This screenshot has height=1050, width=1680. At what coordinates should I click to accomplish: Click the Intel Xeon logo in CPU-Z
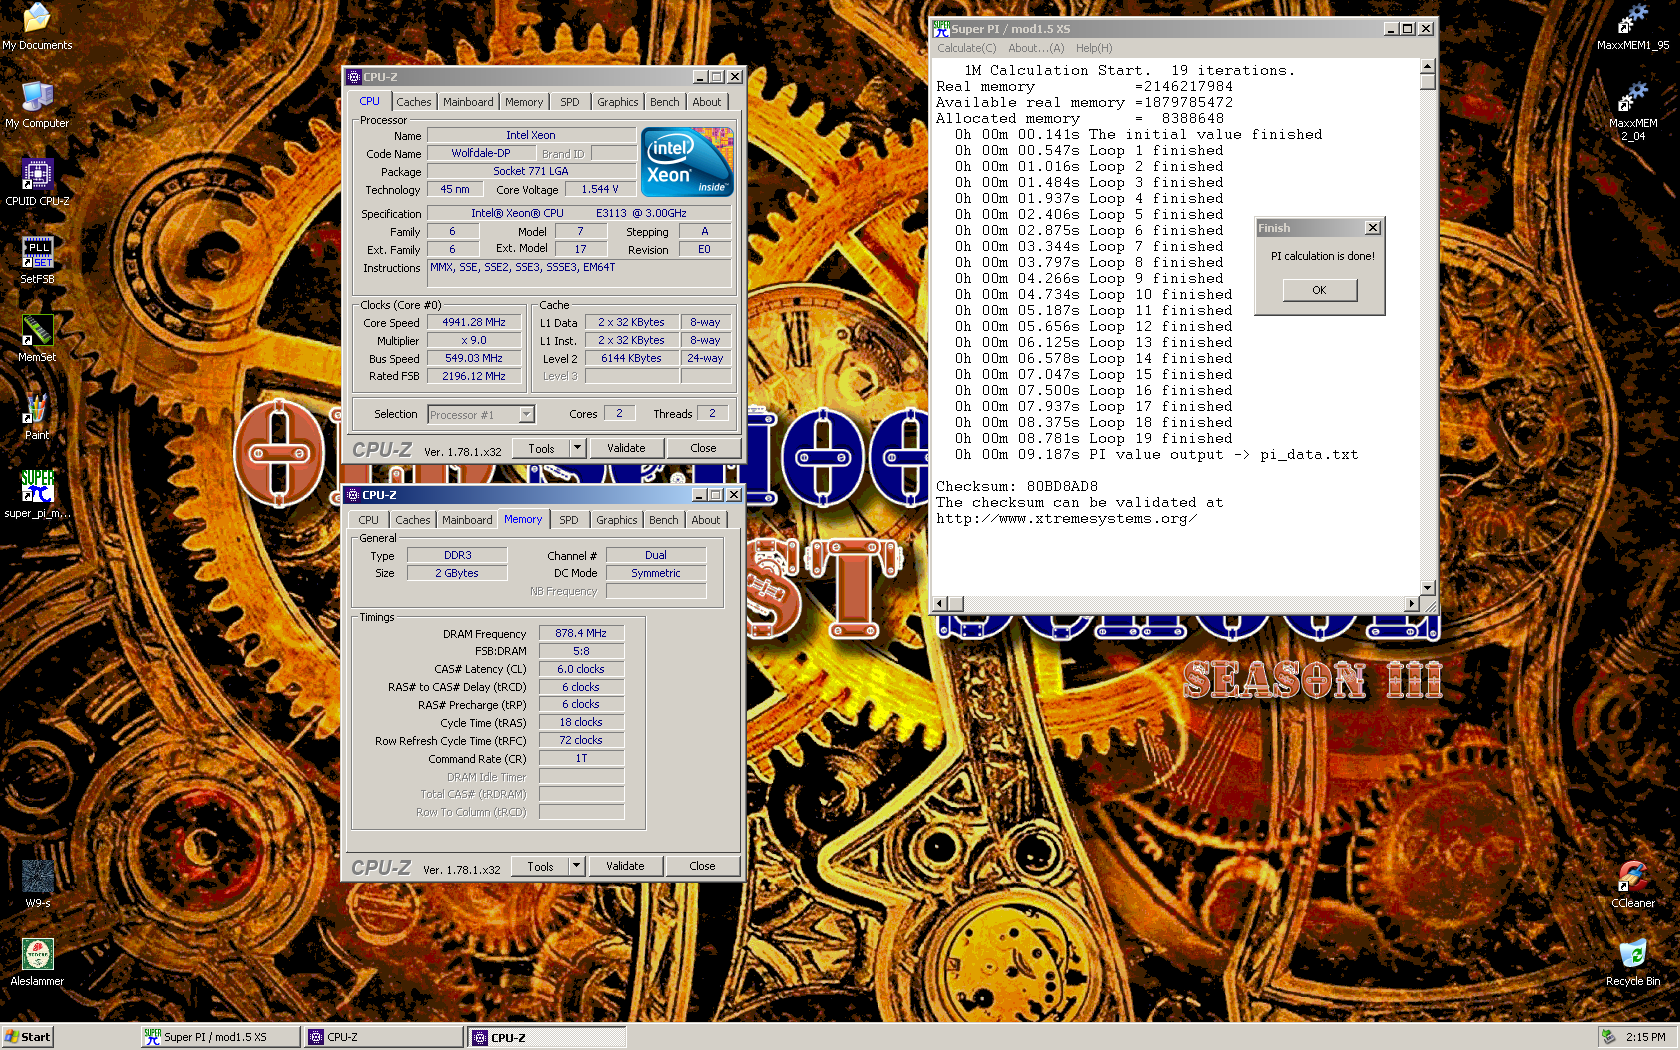pyautogui.click(x=687, y=161)
